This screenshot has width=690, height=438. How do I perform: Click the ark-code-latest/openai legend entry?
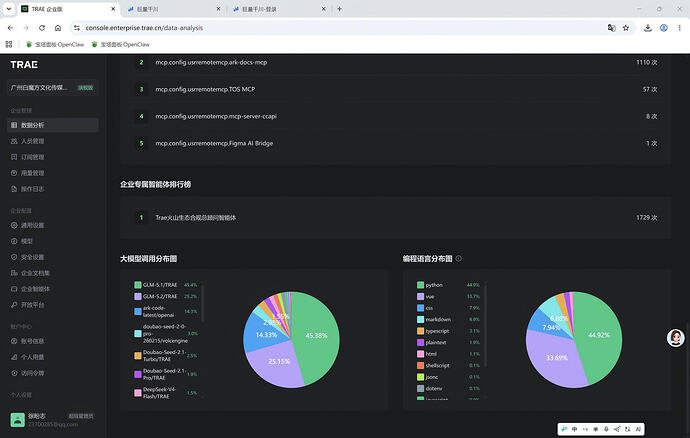coord(166,311)
